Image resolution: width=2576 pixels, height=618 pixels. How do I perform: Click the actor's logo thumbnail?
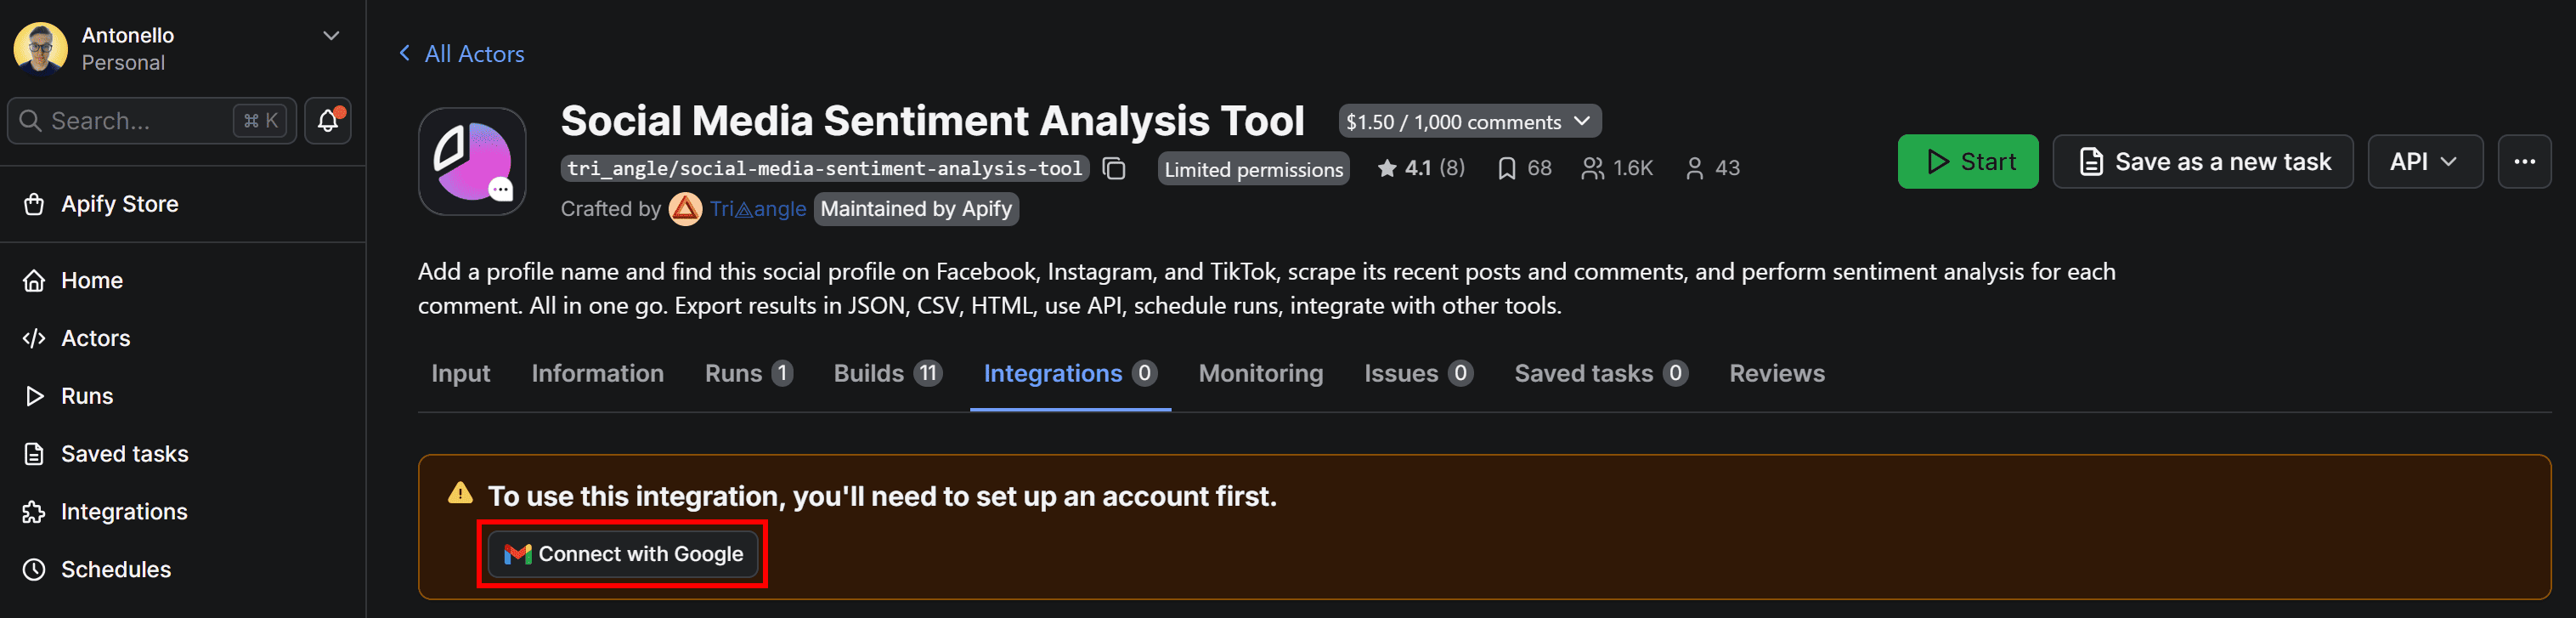472,162
